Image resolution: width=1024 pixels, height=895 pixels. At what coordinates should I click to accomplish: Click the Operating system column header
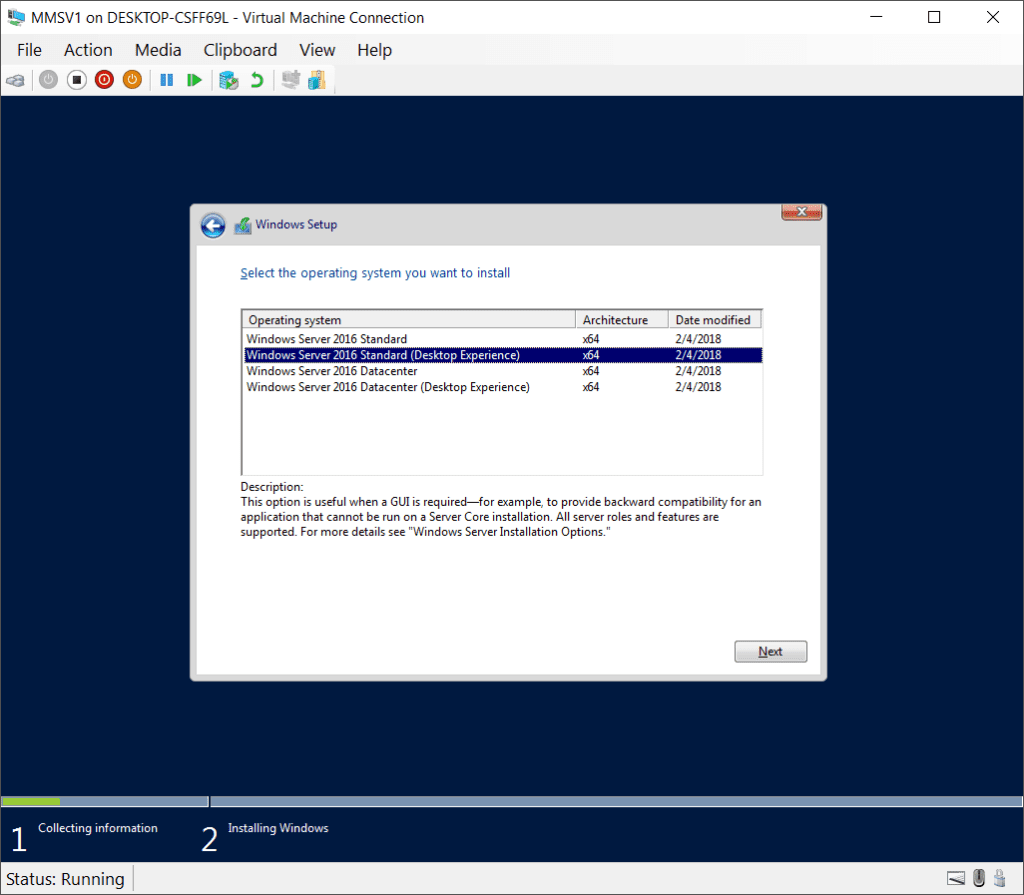[x=409, y=319]
